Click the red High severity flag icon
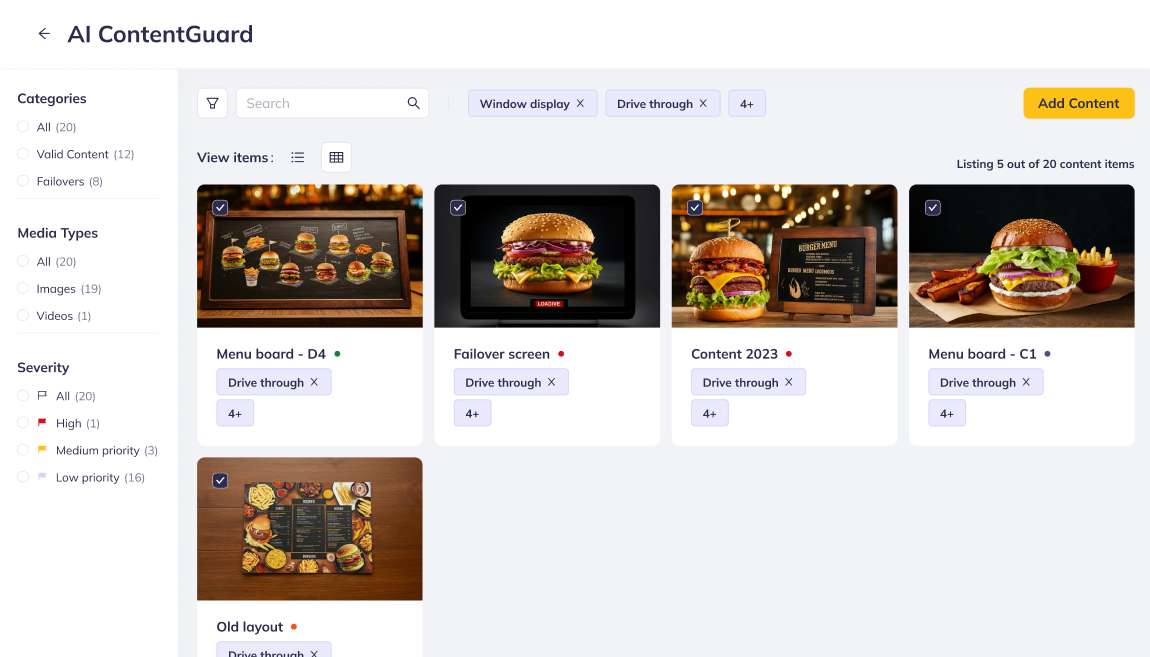This screenshot has height=657, width=1150. pos(42,422)
